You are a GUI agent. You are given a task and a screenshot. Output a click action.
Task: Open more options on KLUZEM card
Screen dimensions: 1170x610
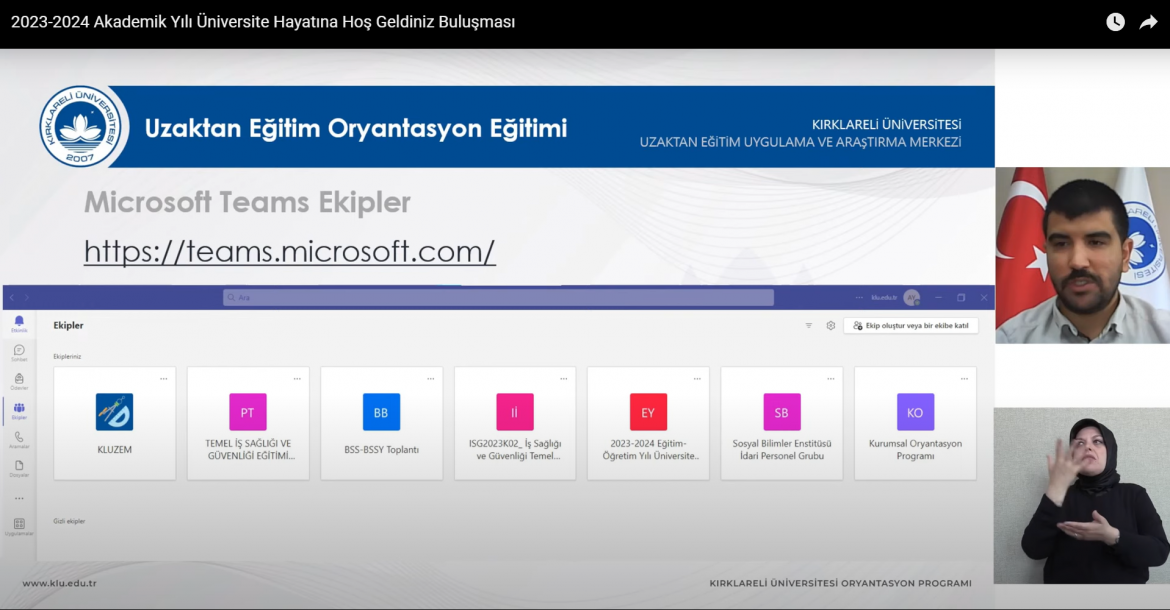click(x=163, y=379)
